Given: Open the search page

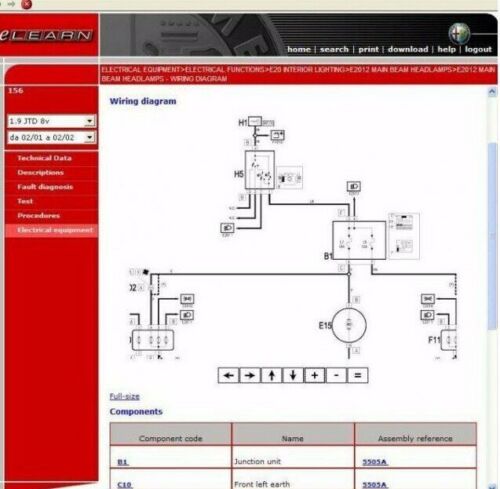Looking at the screenshot, I should 334,49.
